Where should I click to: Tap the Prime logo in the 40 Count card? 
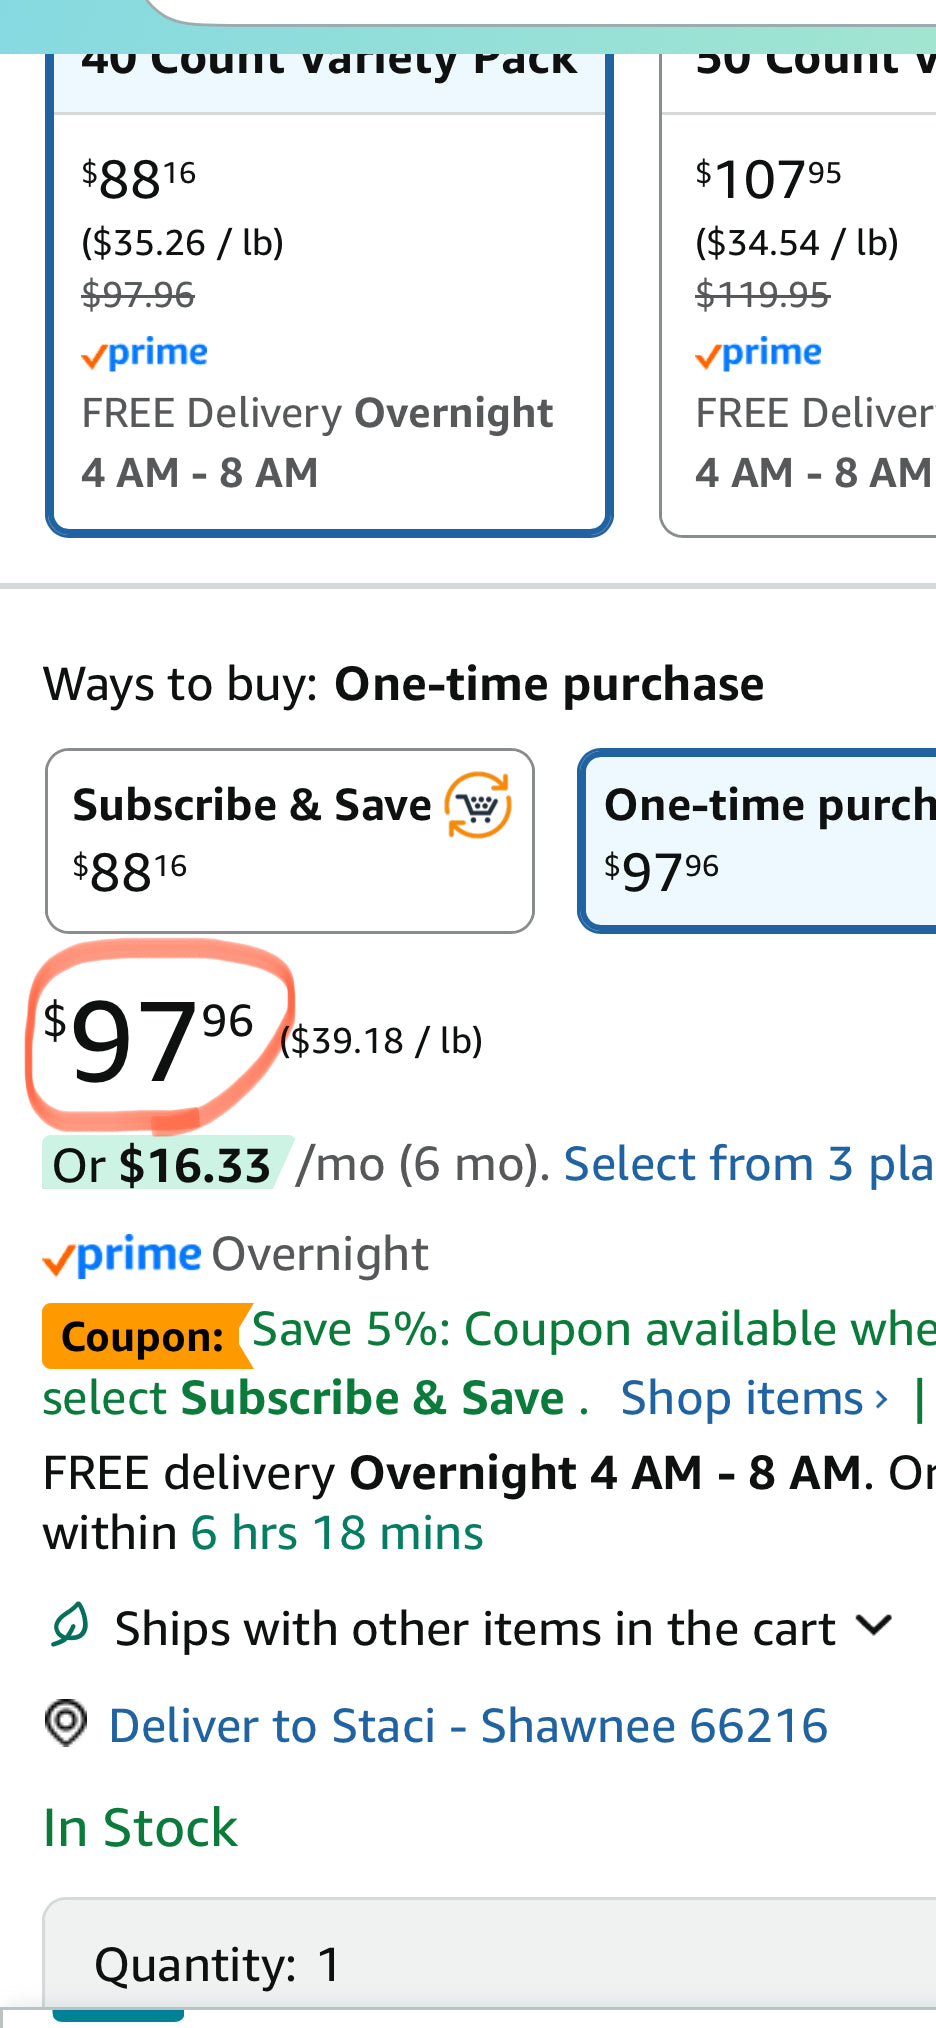click(145, 353)
